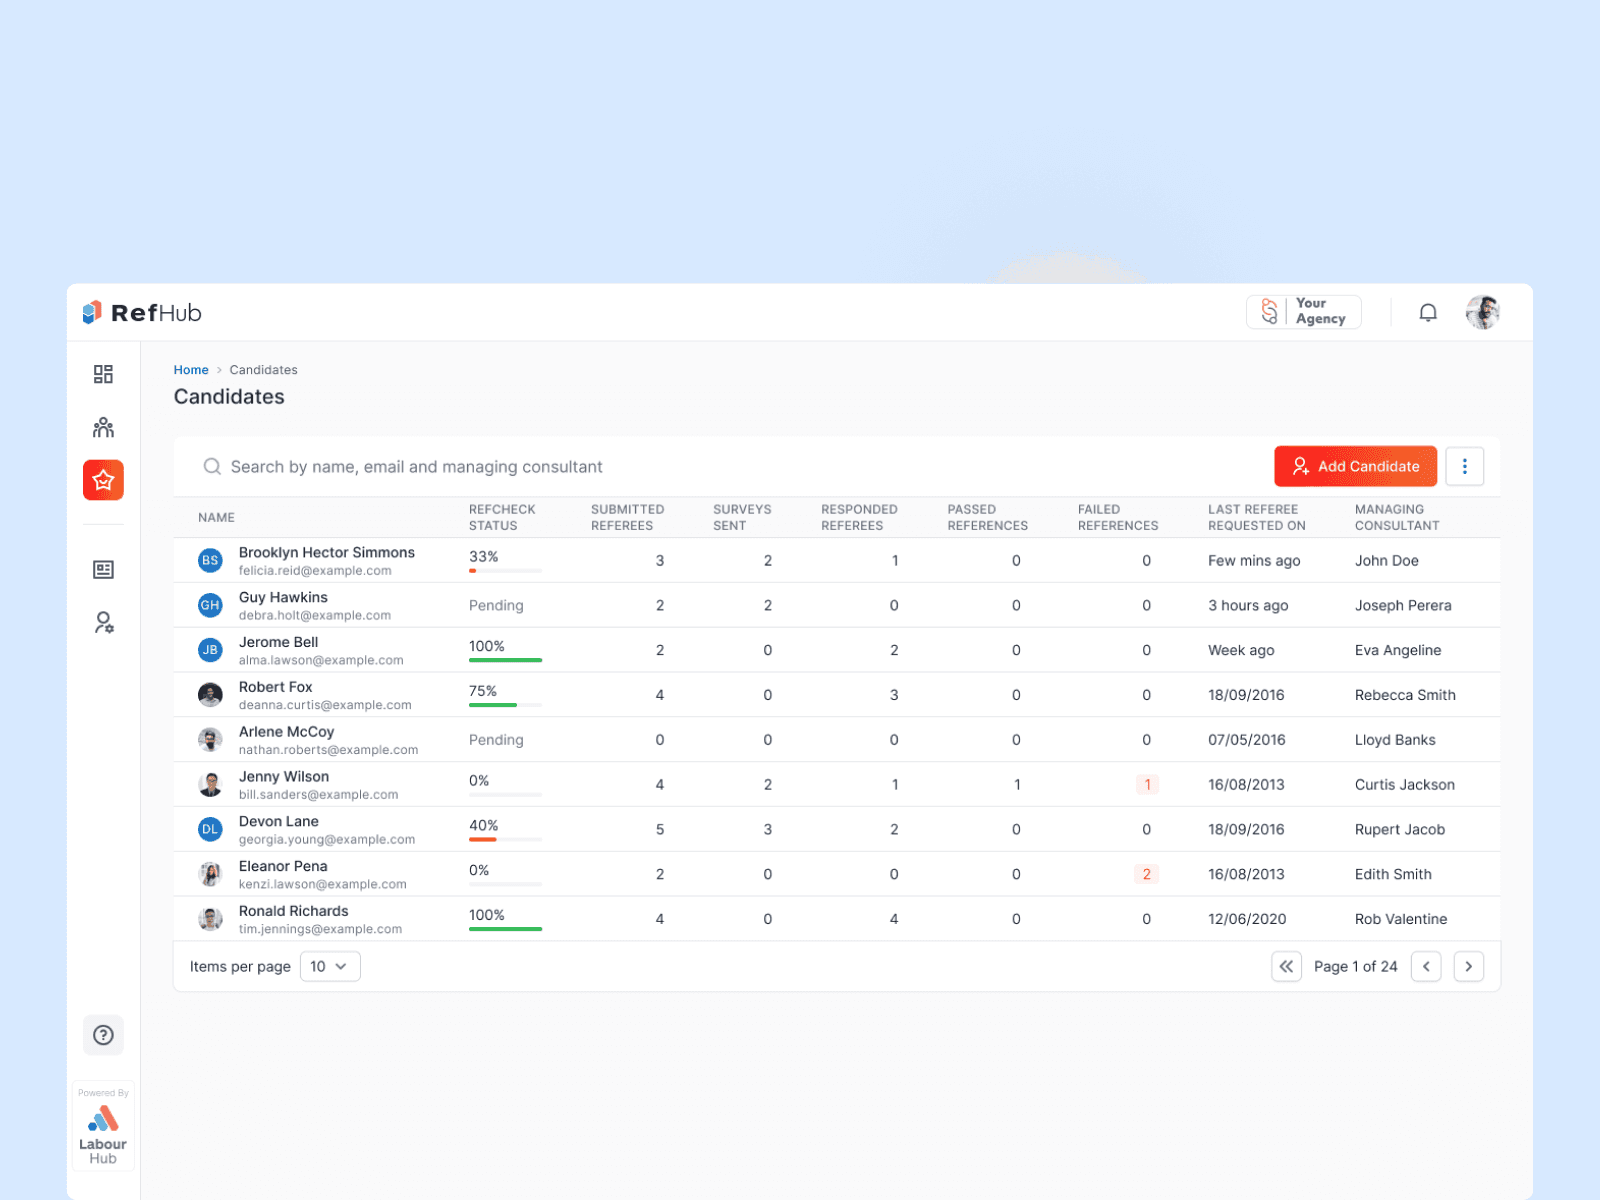Open the people group icon in sidebar
This screenshot has width=1600, height=1200.
tap(103, 428)
